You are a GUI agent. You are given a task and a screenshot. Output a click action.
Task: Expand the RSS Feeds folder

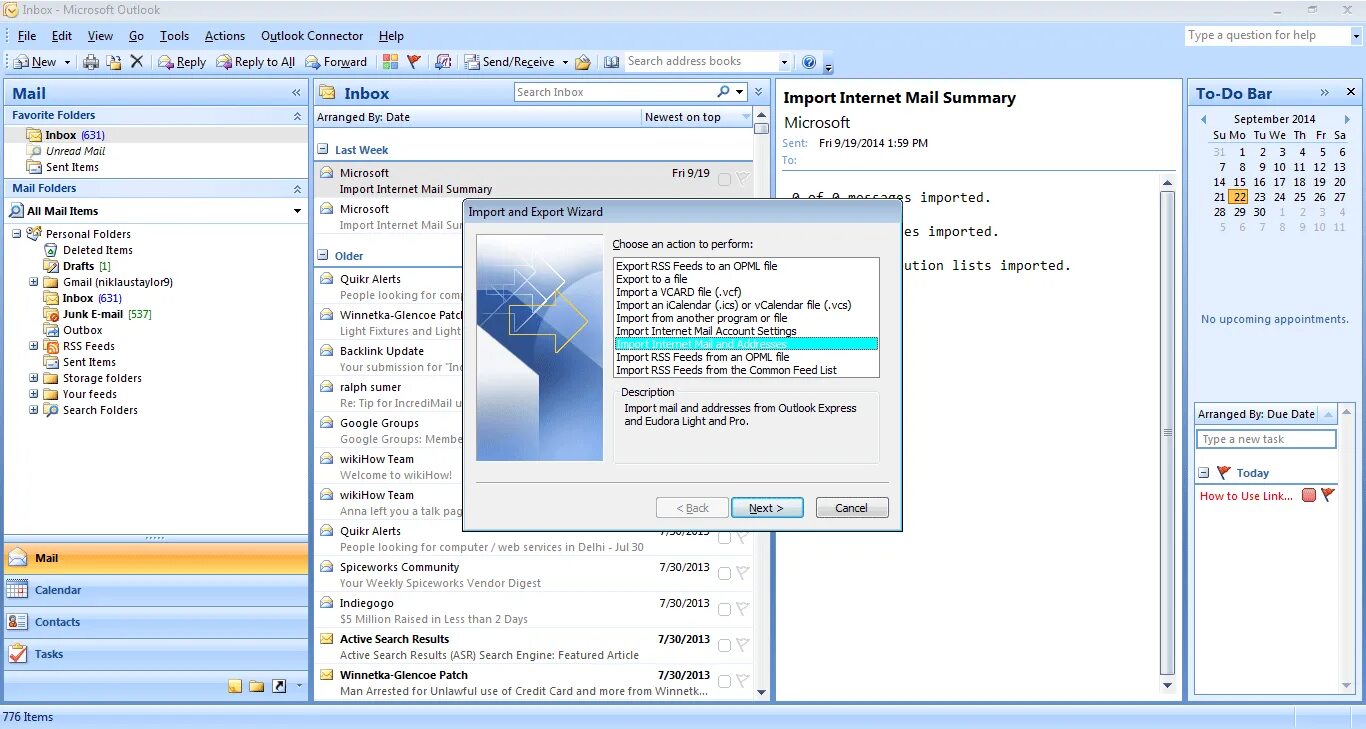tap(34, 346)
